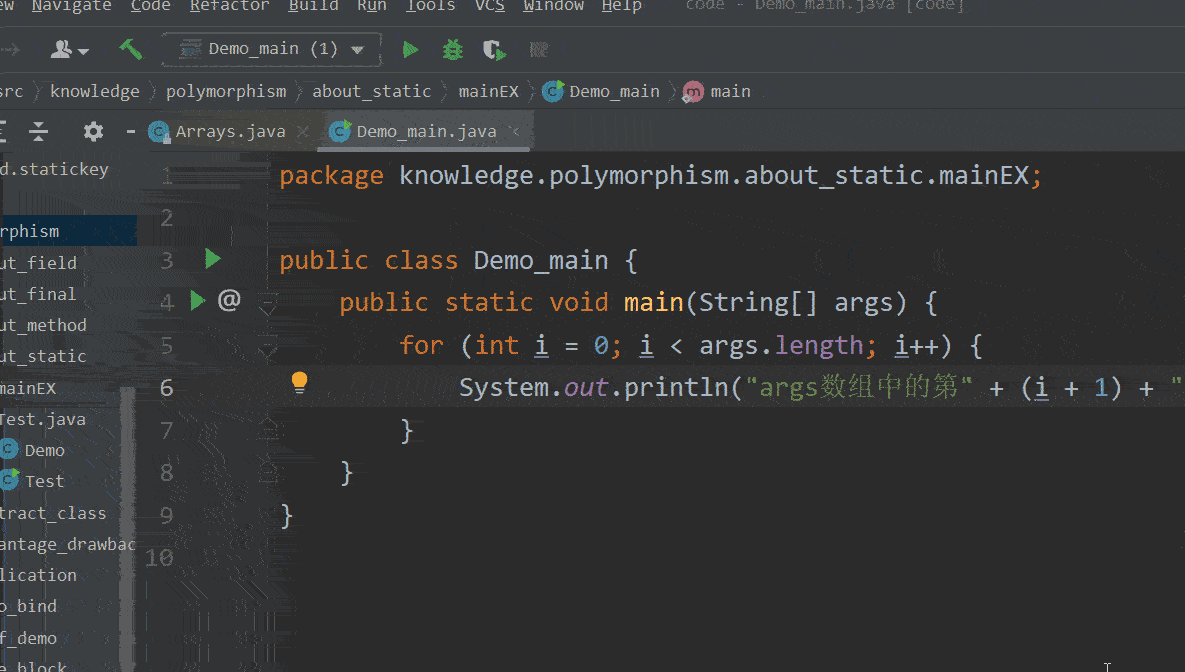Click the yellow lightbulb intention icon
The width and height of the screenshot is (1185, 672).
[299, 382]
